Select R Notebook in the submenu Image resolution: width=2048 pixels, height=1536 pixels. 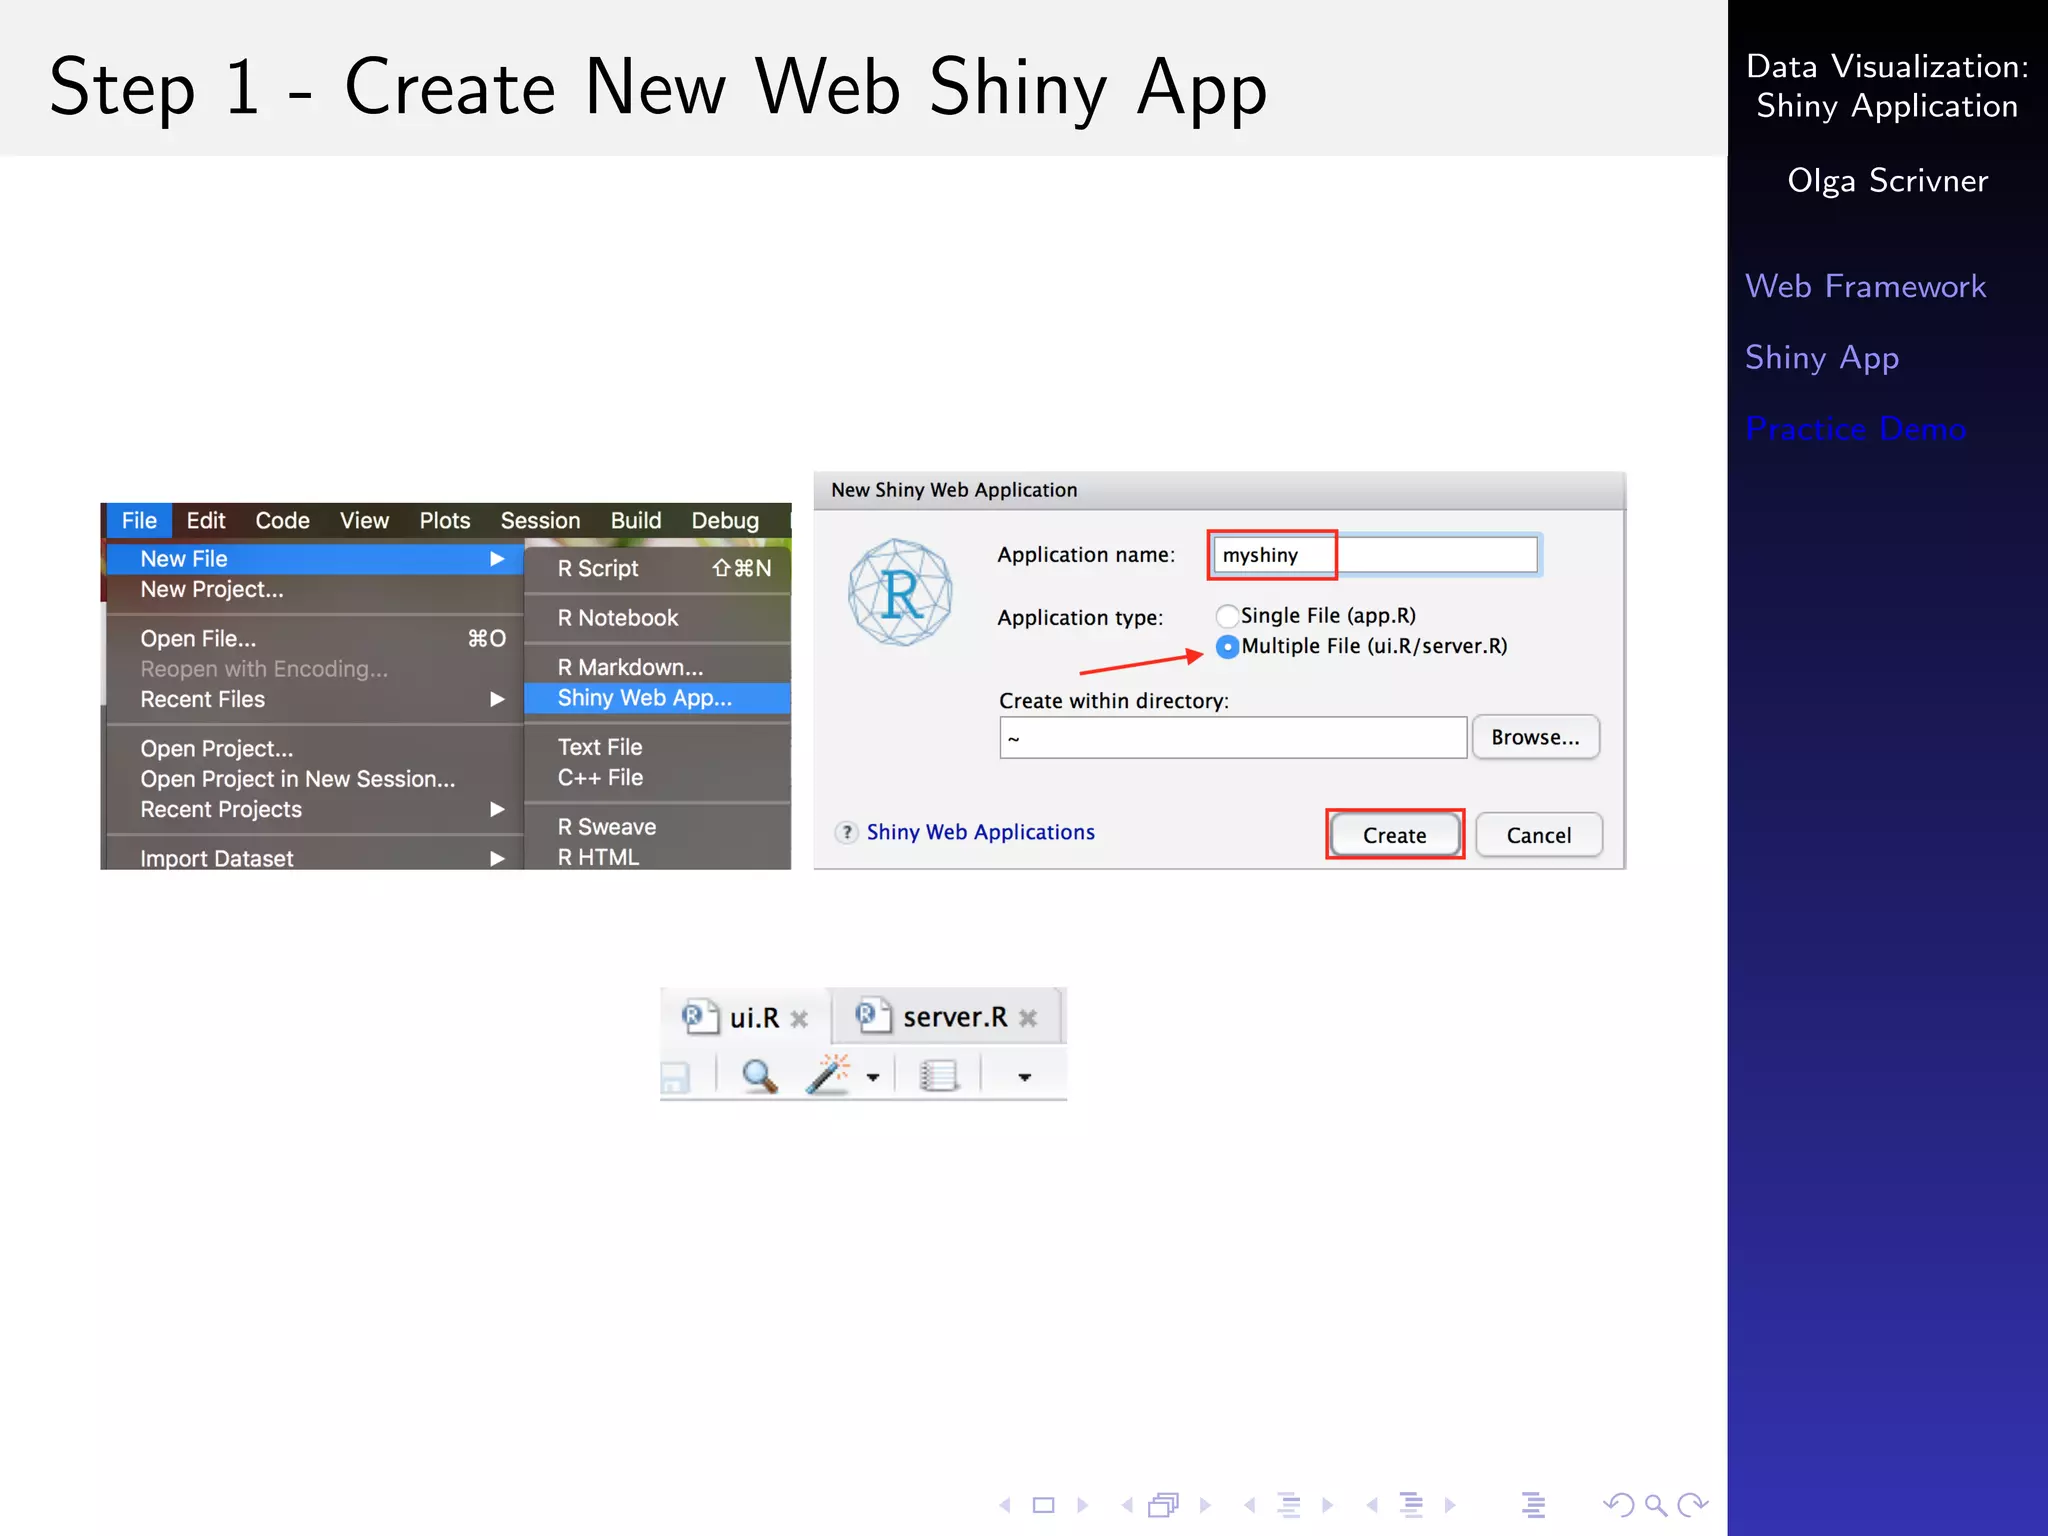click(x=658, y=618)
